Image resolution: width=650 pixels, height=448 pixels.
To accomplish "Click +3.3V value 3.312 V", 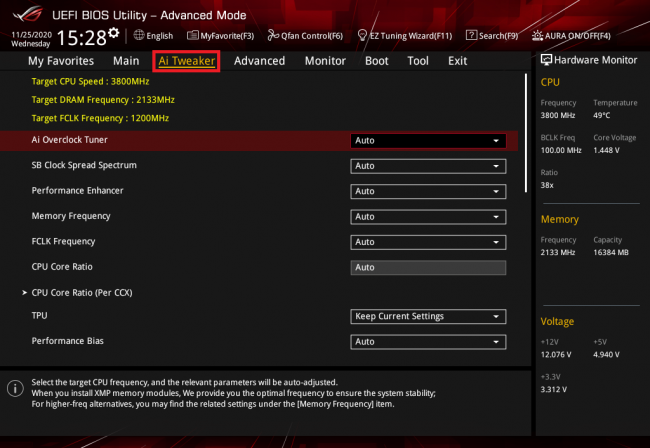I will pyautogui.click(x=553, y=390).
